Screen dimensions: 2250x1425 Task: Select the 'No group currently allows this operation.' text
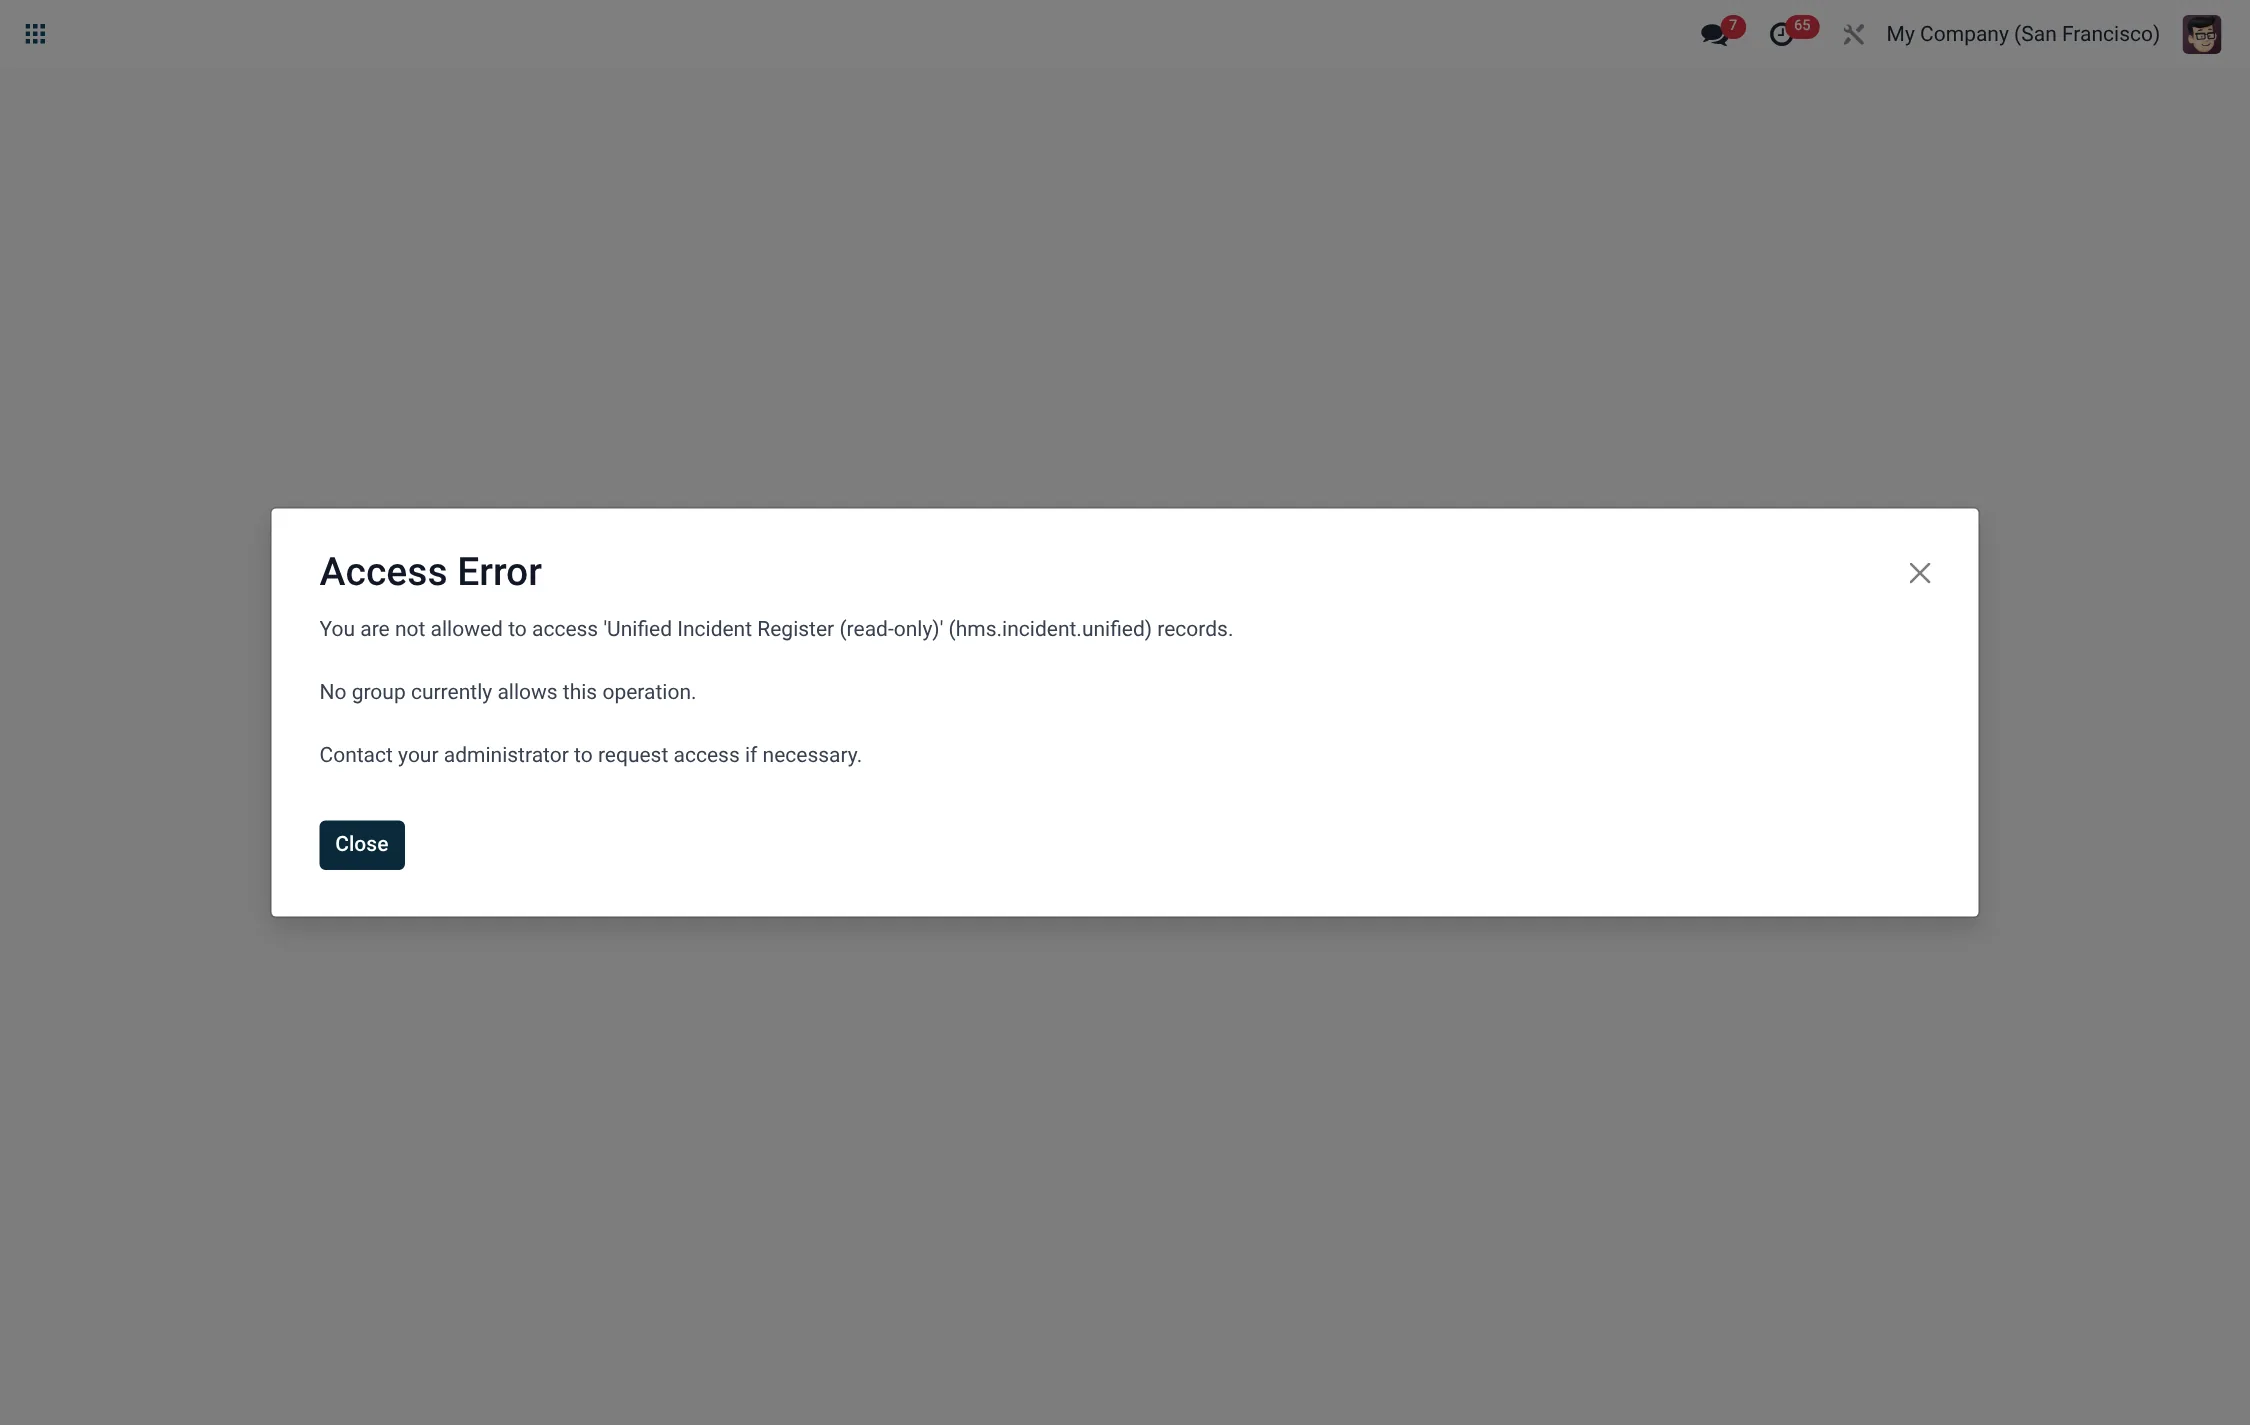point(507,692)
